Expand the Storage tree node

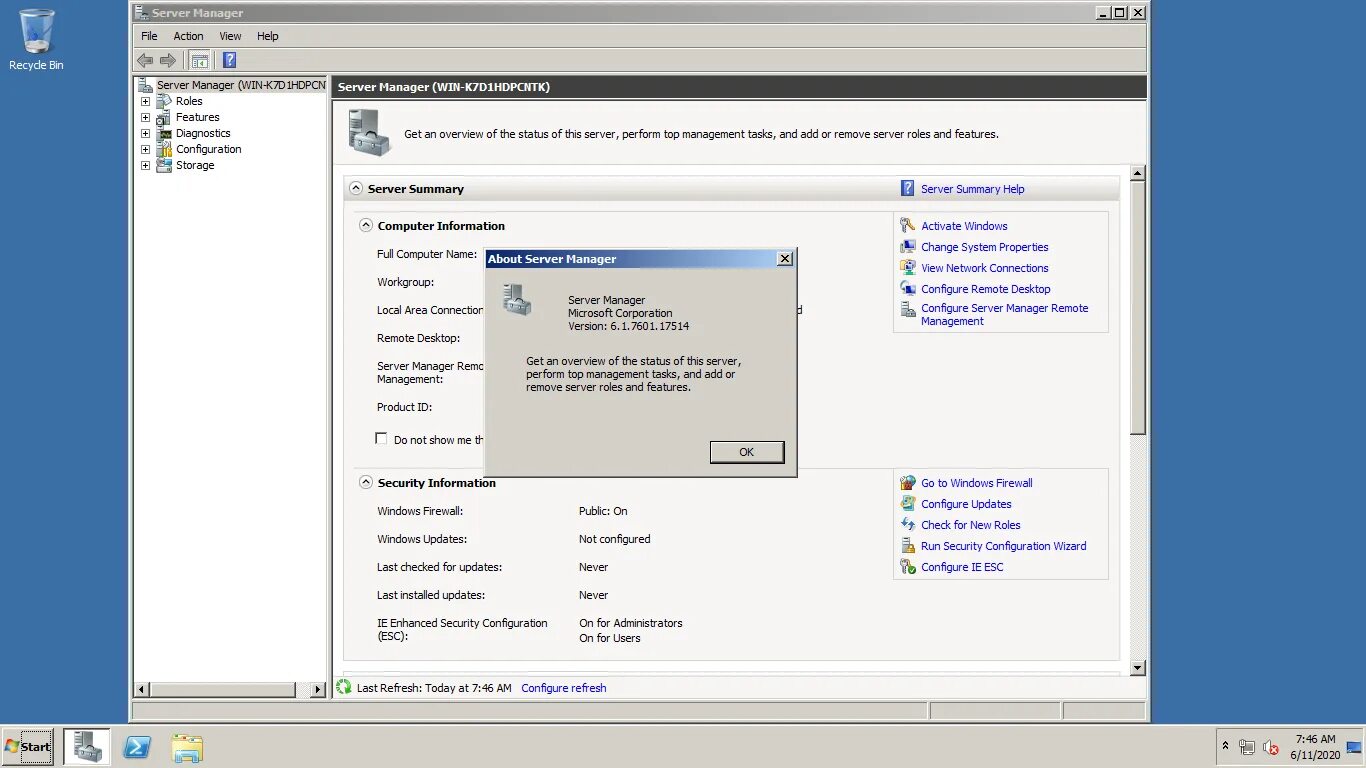click(x=145, y=165)
